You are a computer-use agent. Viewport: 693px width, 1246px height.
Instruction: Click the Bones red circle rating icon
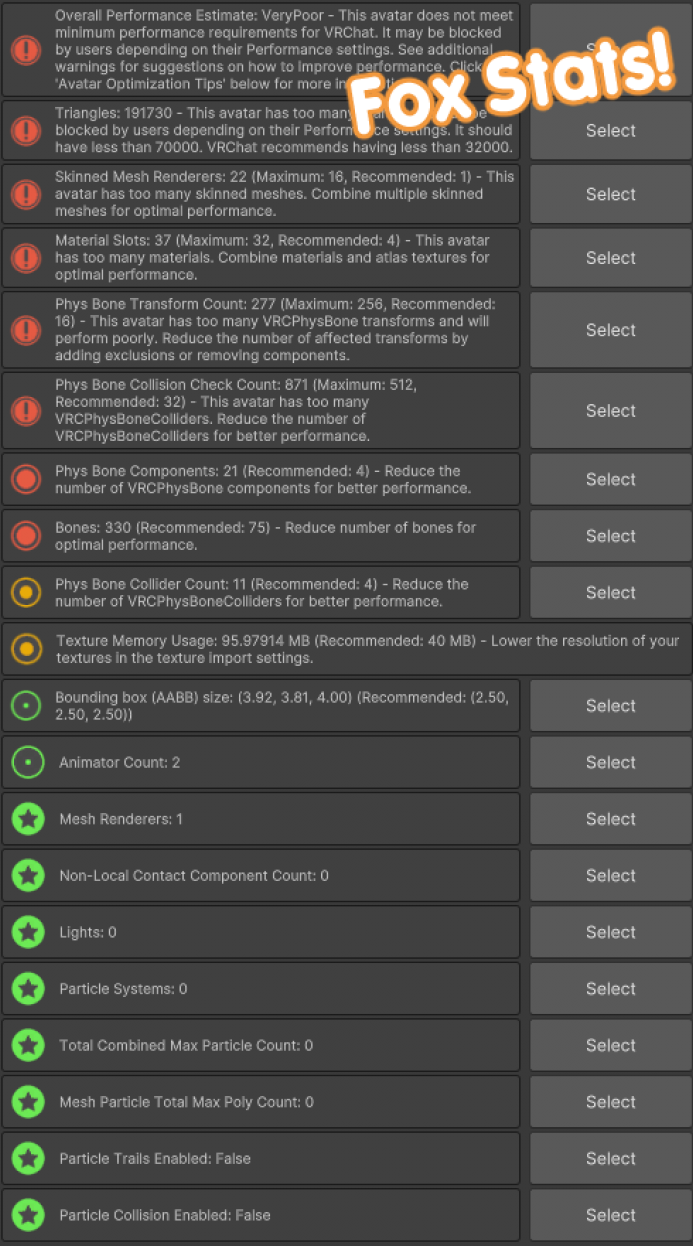coord(27,536)
